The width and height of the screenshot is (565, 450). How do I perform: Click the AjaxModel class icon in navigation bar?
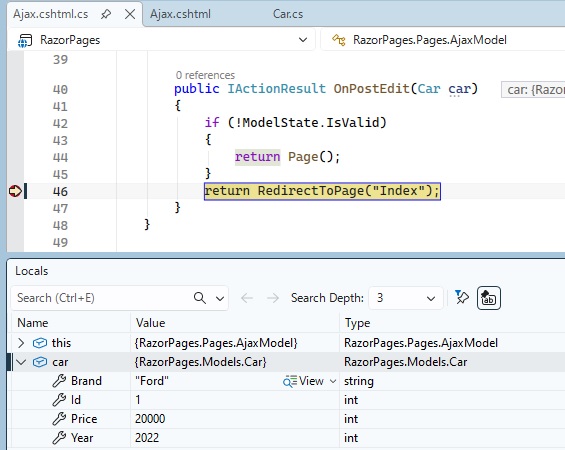click(x=339, y=40)
